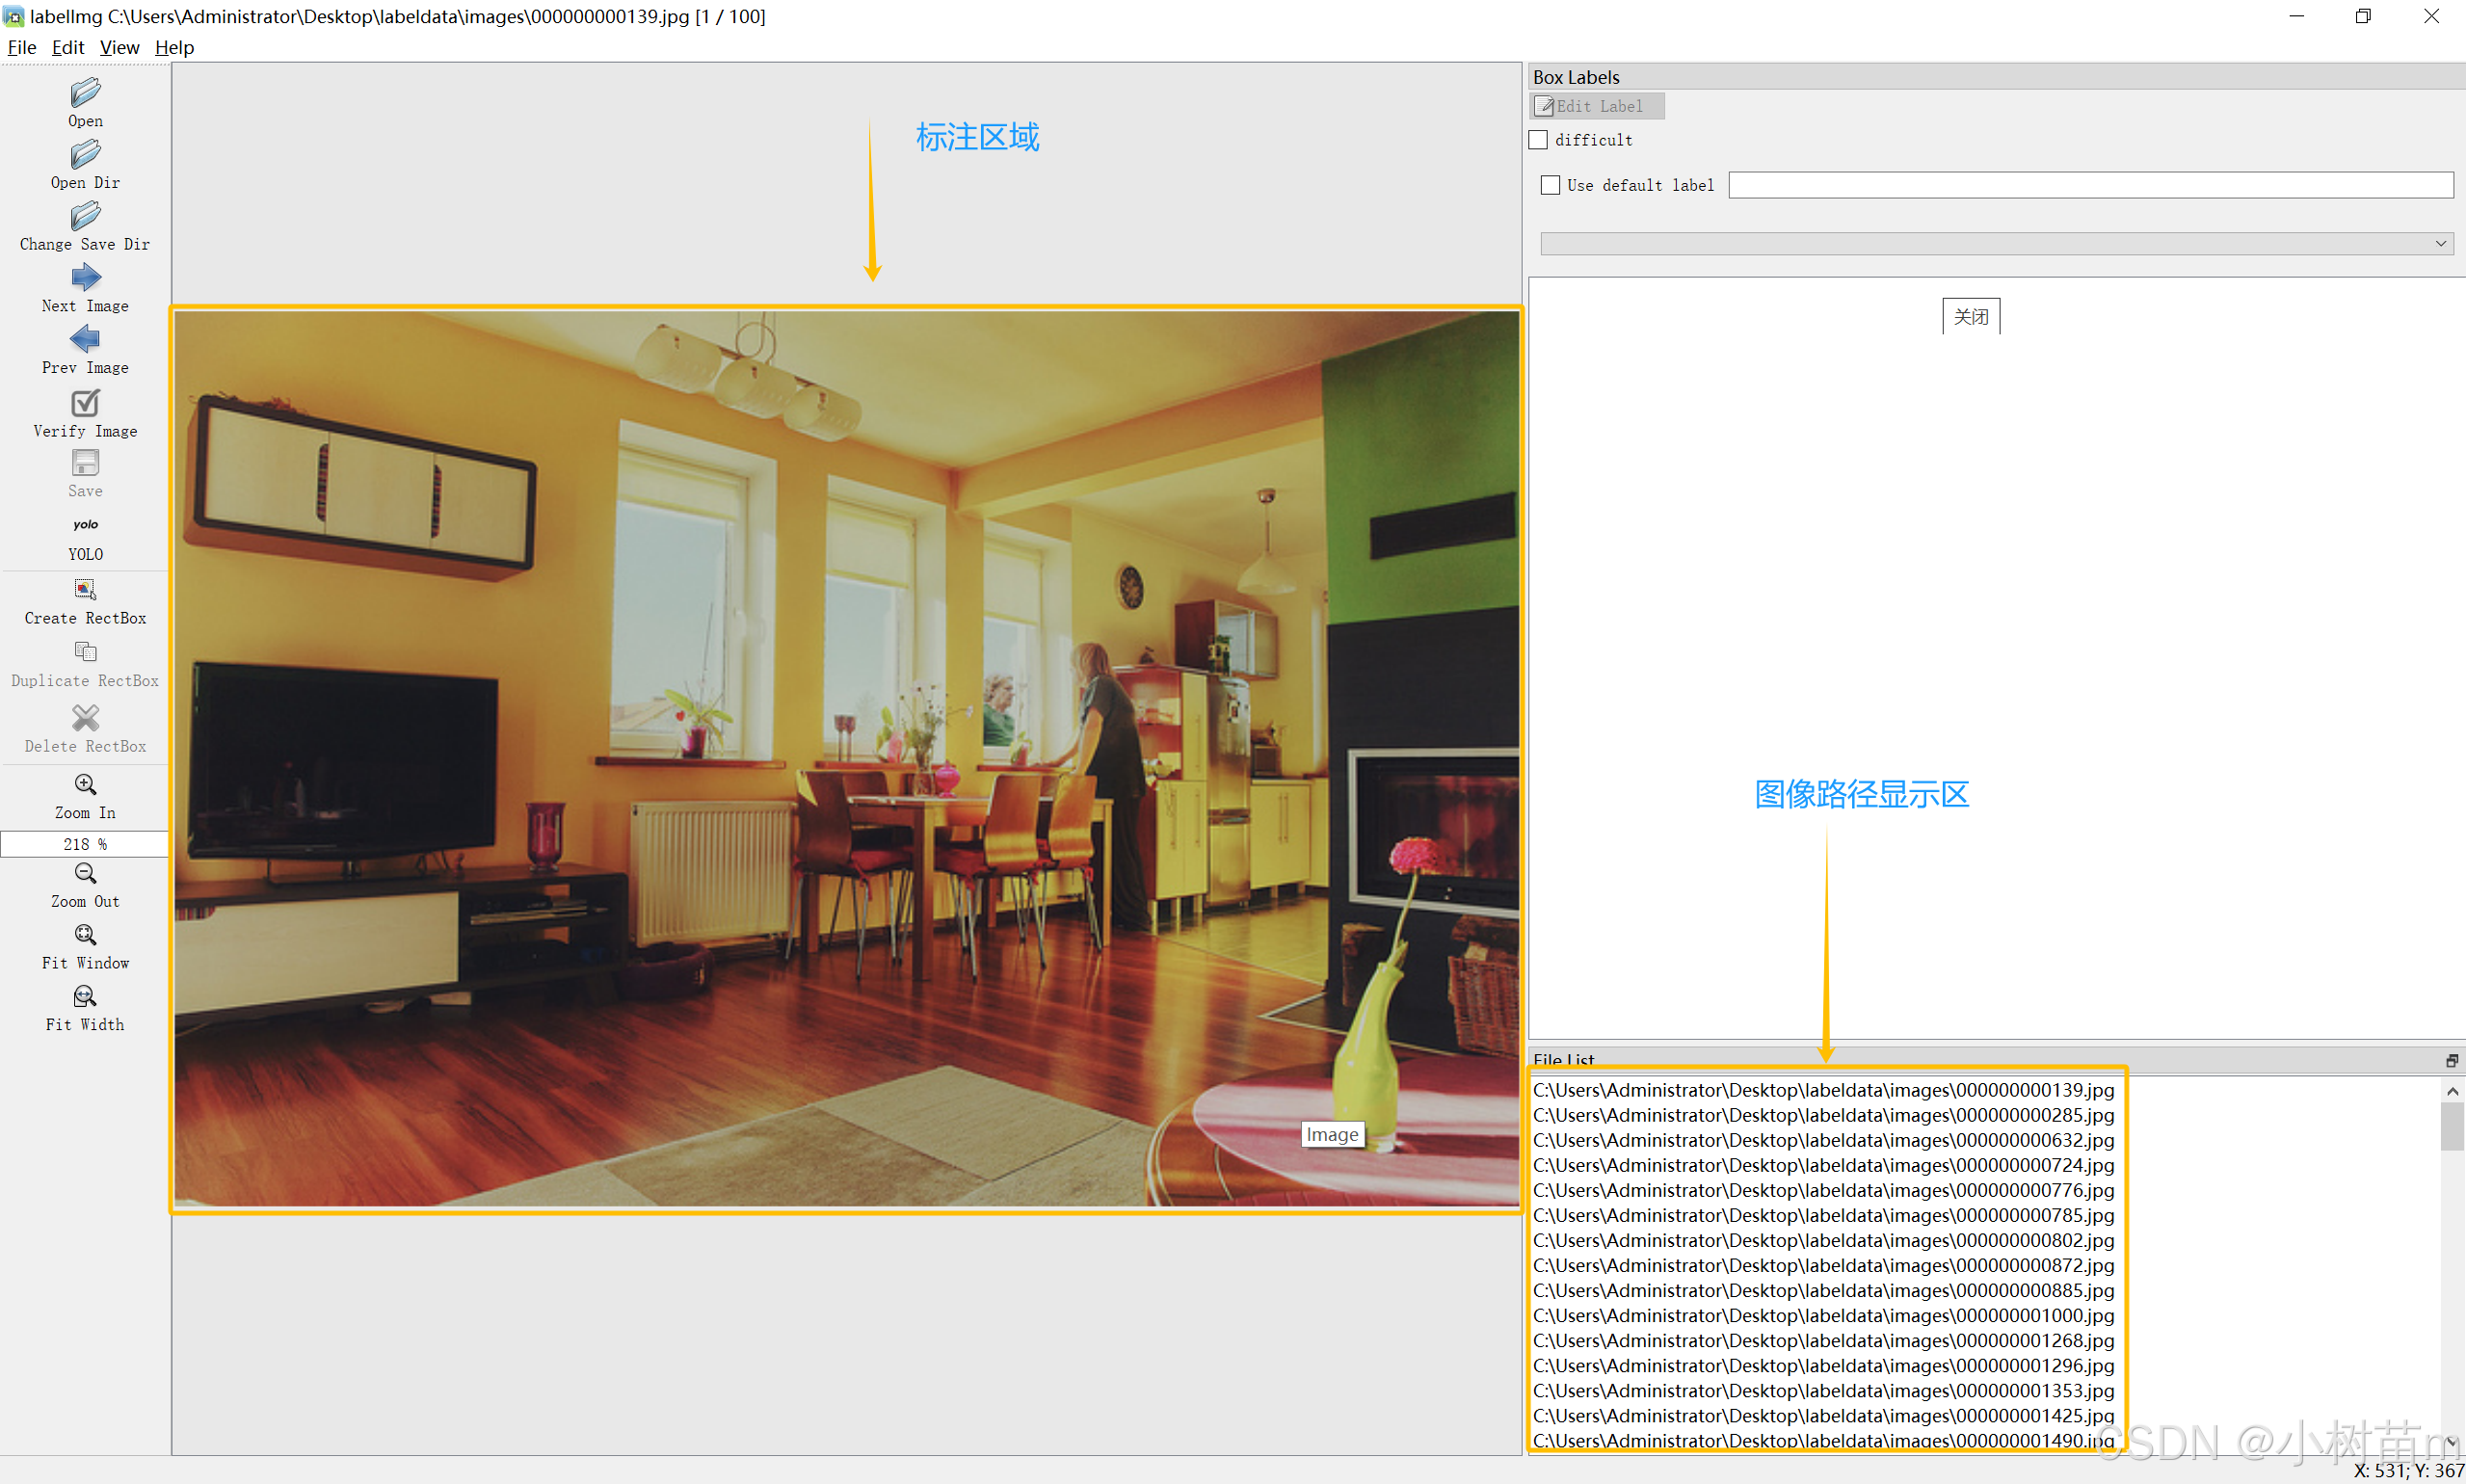Click the 关闭 button
The height and width of the screenshot is (1484, 2466).
pos(1970,317)
